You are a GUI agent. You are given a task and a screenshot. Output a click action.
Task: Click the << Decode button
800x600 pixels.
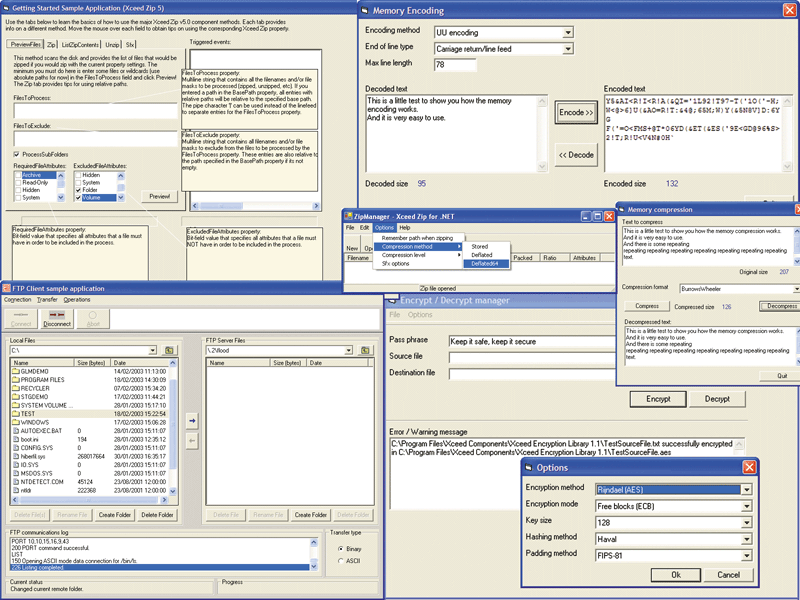576,155
